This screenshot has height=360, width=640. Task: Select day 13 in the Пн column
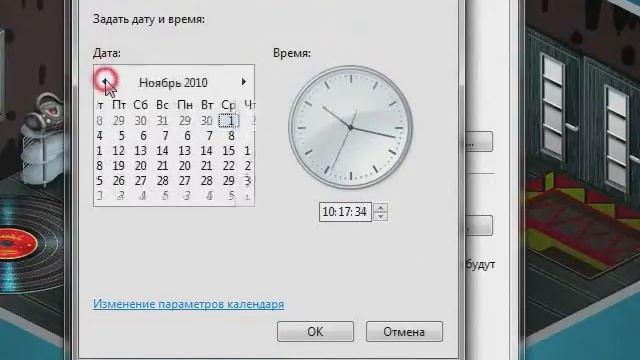184,151
